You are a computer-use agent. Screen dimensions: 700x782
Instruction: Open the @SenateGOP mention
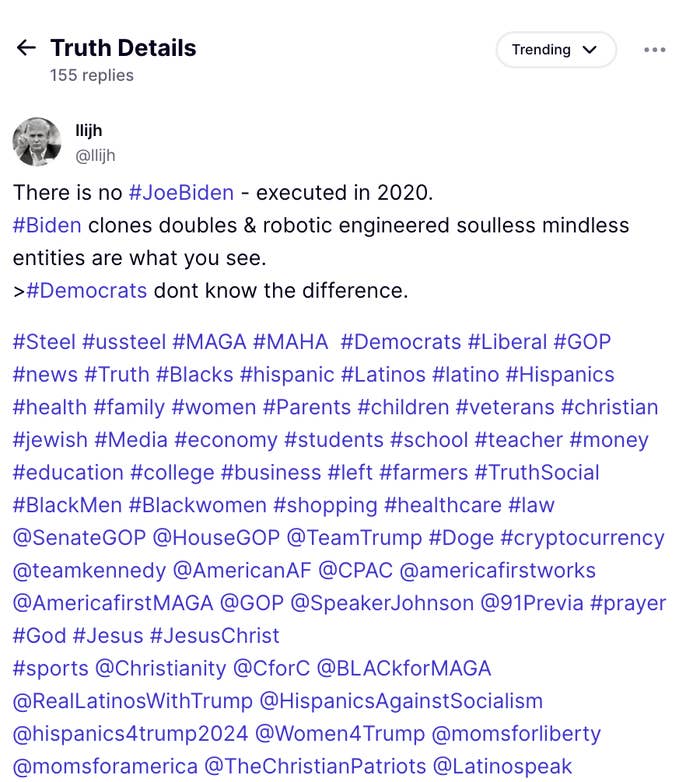(x=79, y=538)
